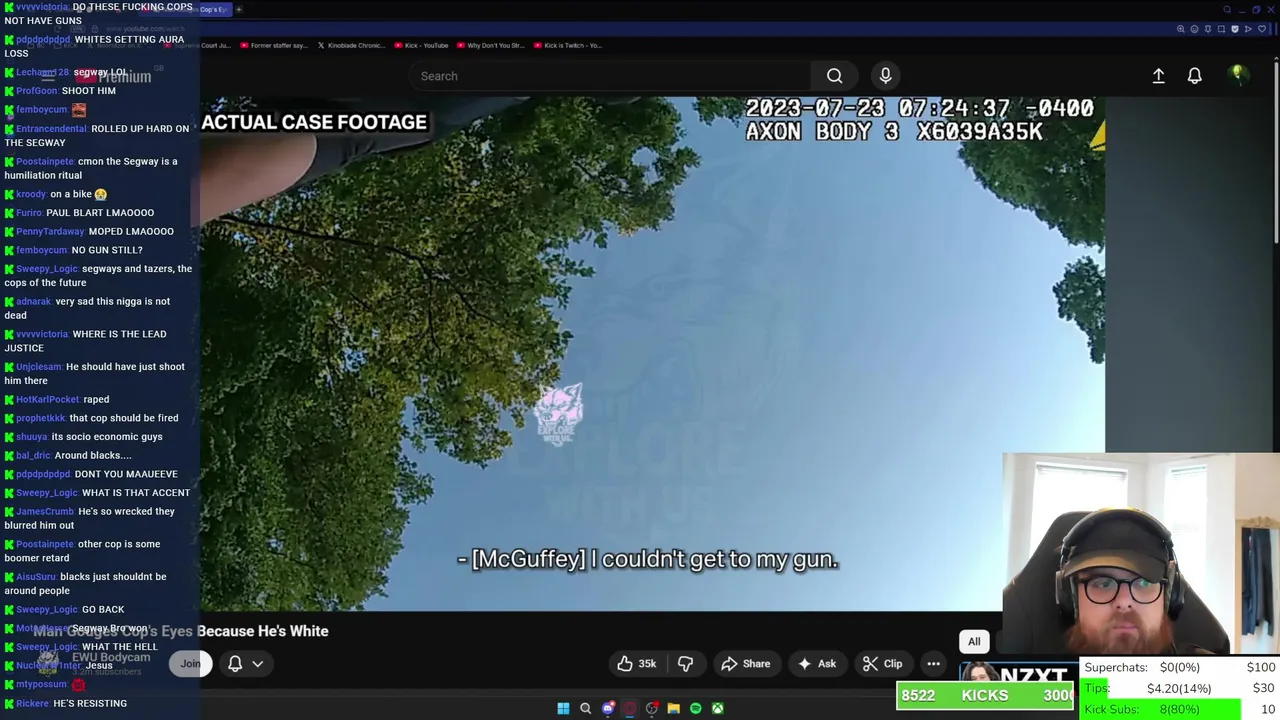Click chat username 'ProfGoon'
The width and height of the screenshot is (1280, 720).
(x=37, y=91)
